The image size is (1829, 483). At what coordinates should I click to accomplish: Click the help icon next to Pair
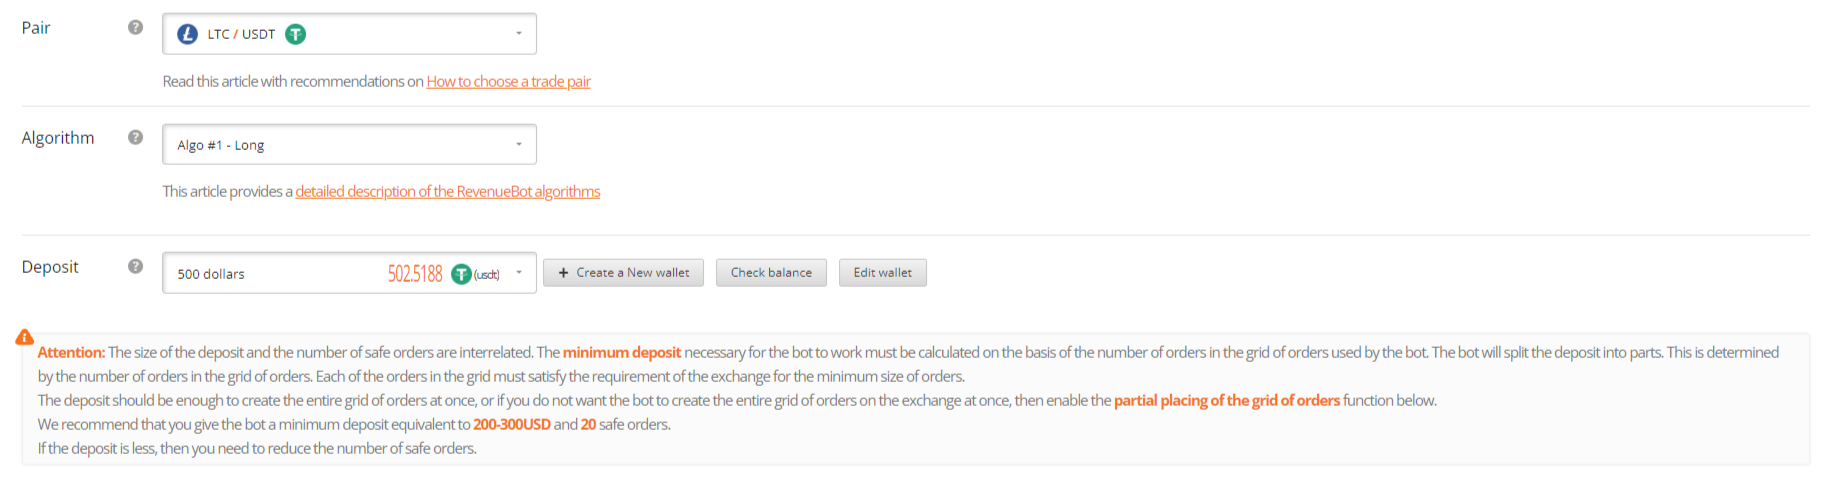[x=136, y=27]
